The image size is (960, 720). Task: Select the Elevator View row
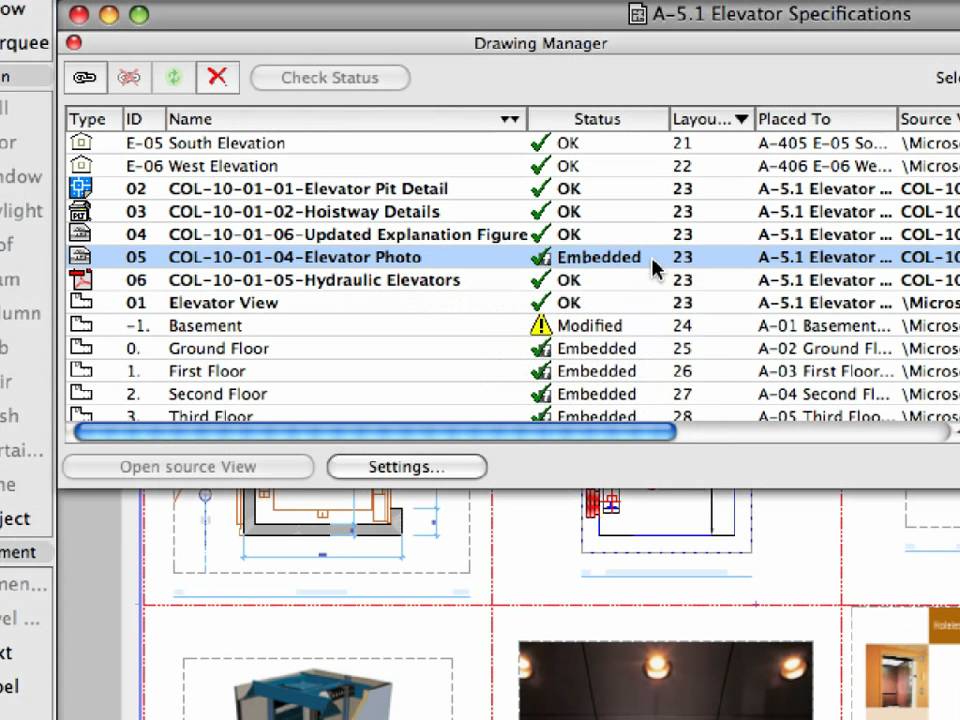coord(513,303)
